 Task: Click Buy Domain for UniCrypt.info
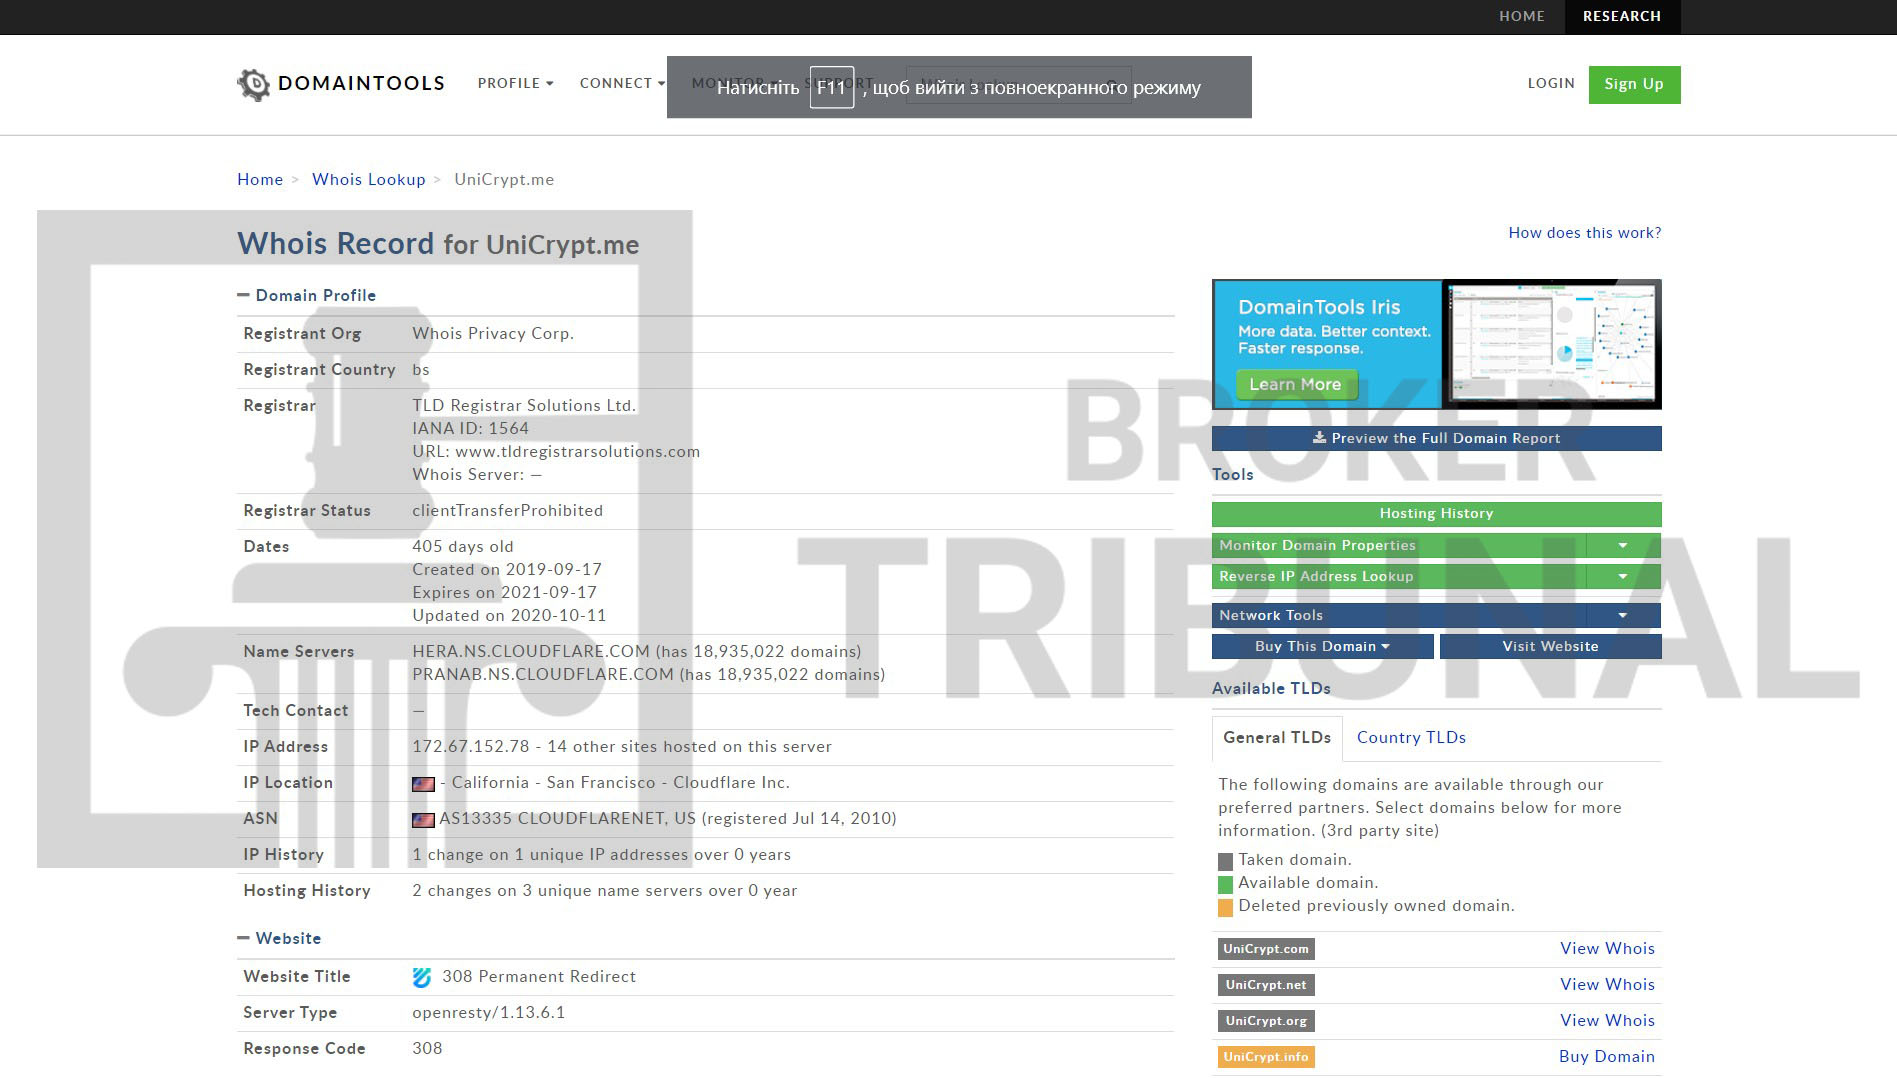(1606, 1057)
